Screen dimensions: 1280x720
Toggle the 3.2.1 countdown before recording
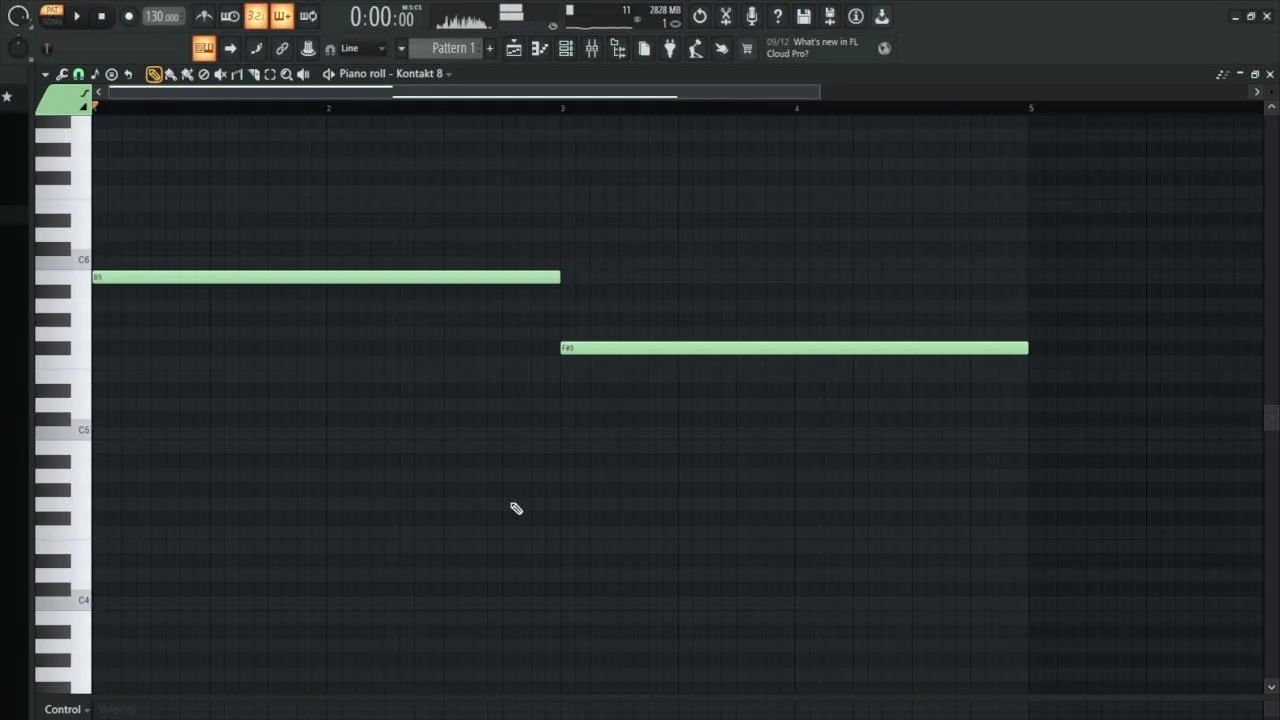[x=256, y=16]
